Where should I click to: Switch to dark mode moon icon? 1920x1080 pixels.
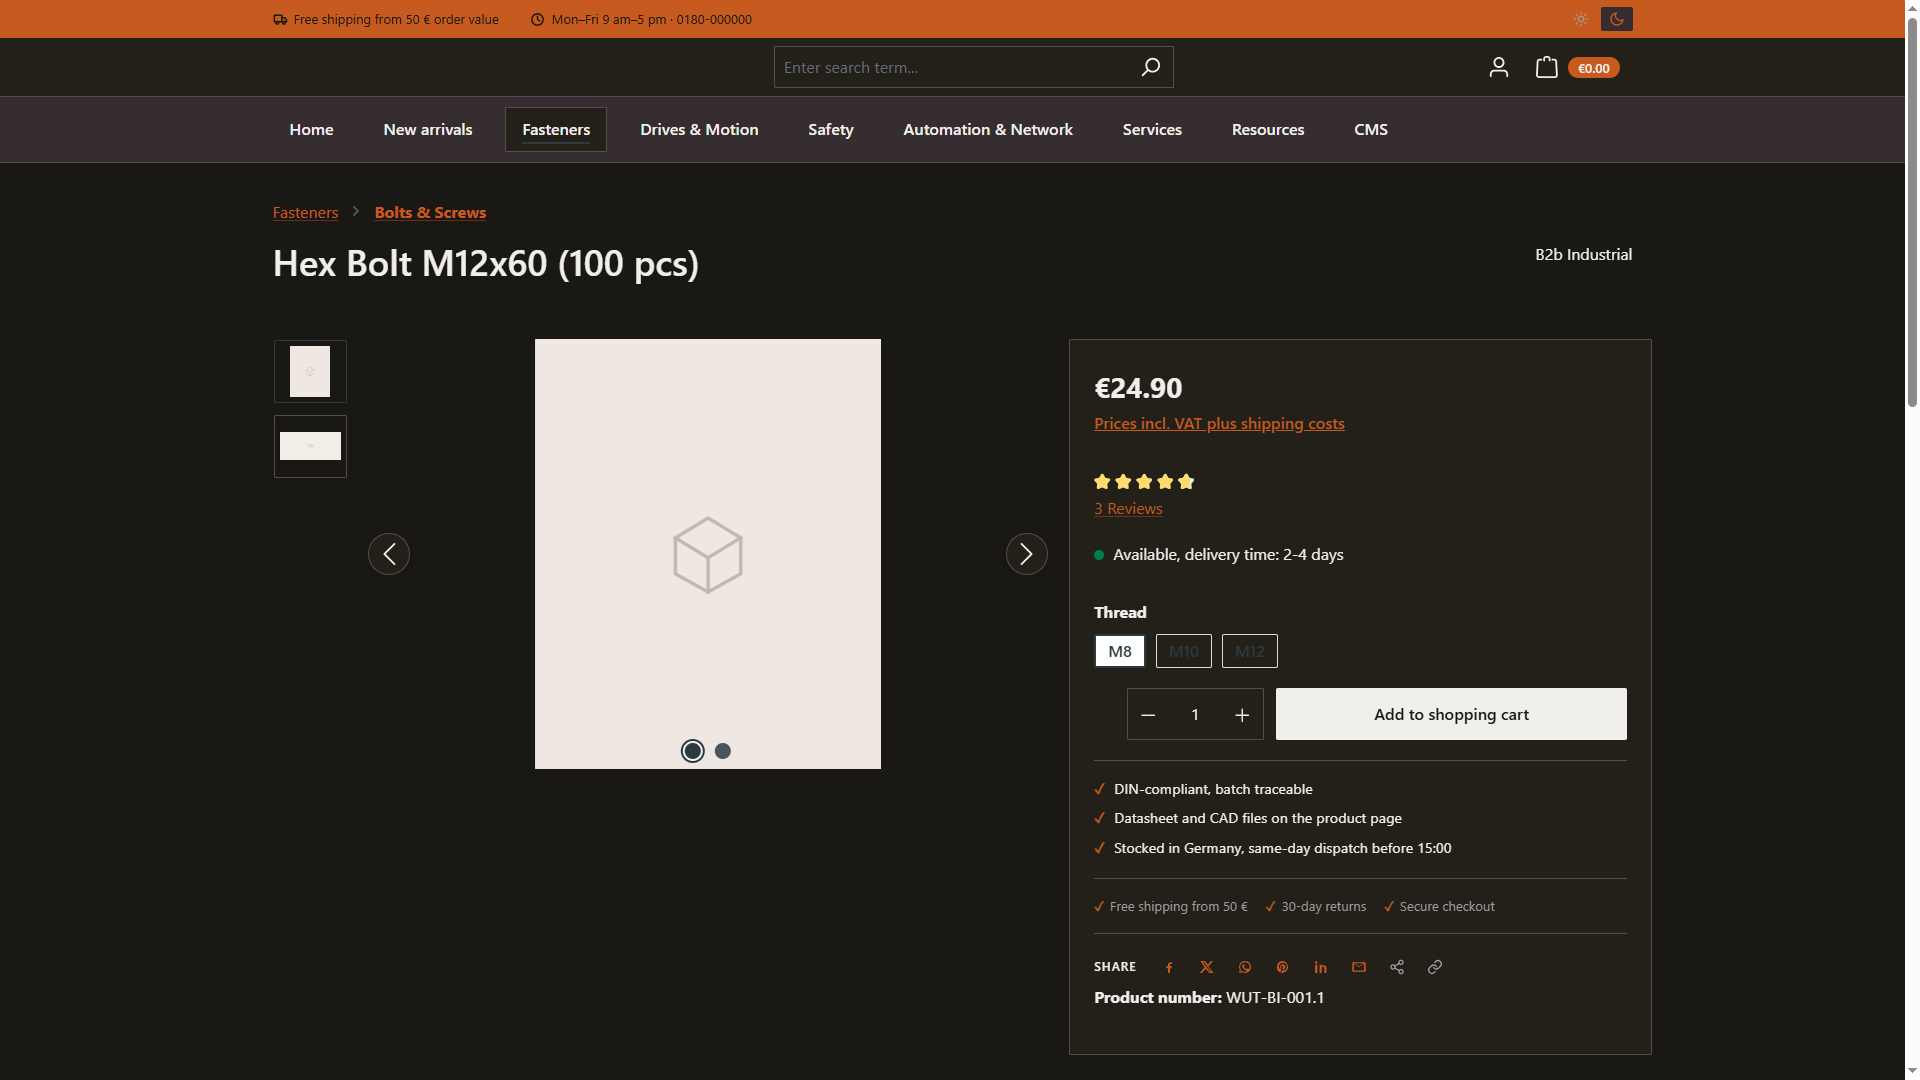click(x=1617, y=19)
